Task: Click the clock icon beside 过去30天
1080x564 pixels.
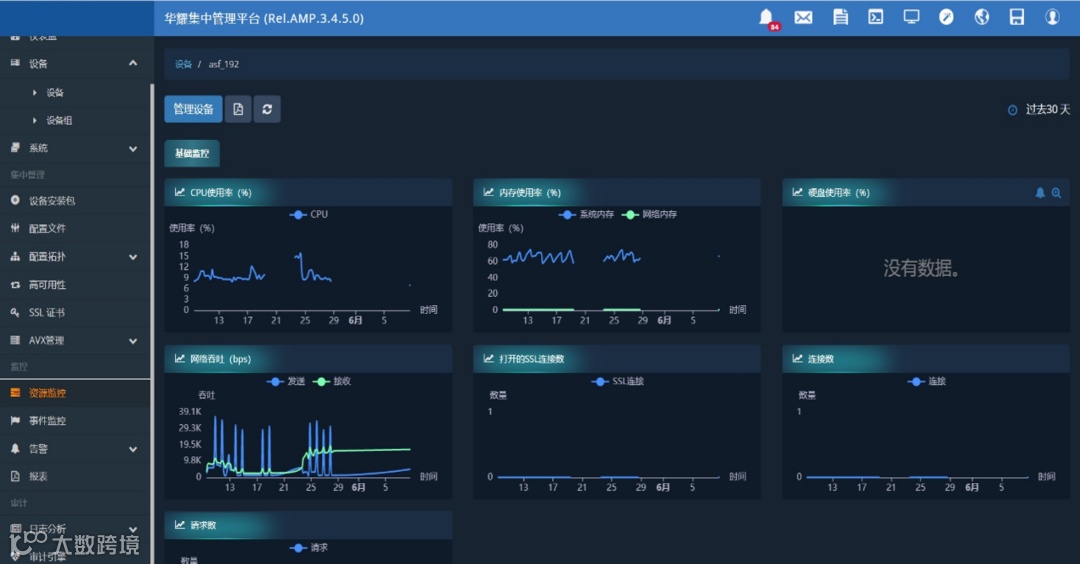Action: click(1012, 109)
